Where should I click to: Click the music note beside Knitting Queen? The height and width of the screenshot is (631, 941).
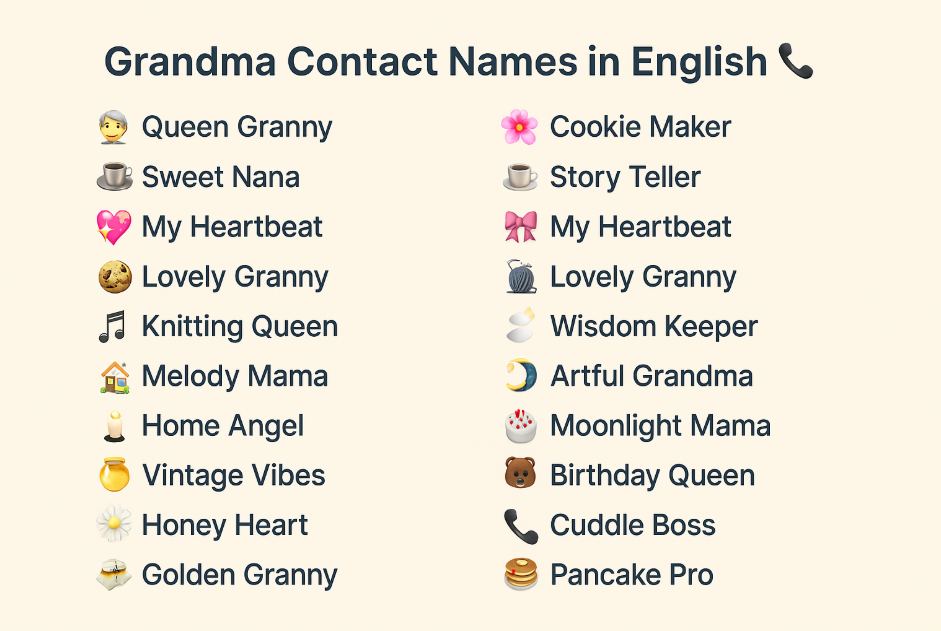(x=113, y=327)
